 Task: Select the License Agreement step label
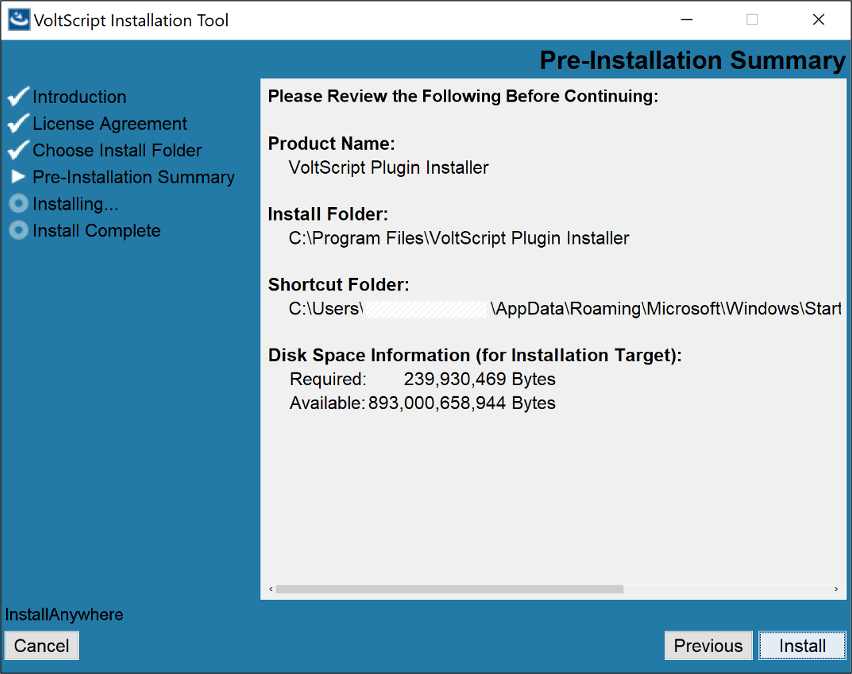(x=110, y=124)
